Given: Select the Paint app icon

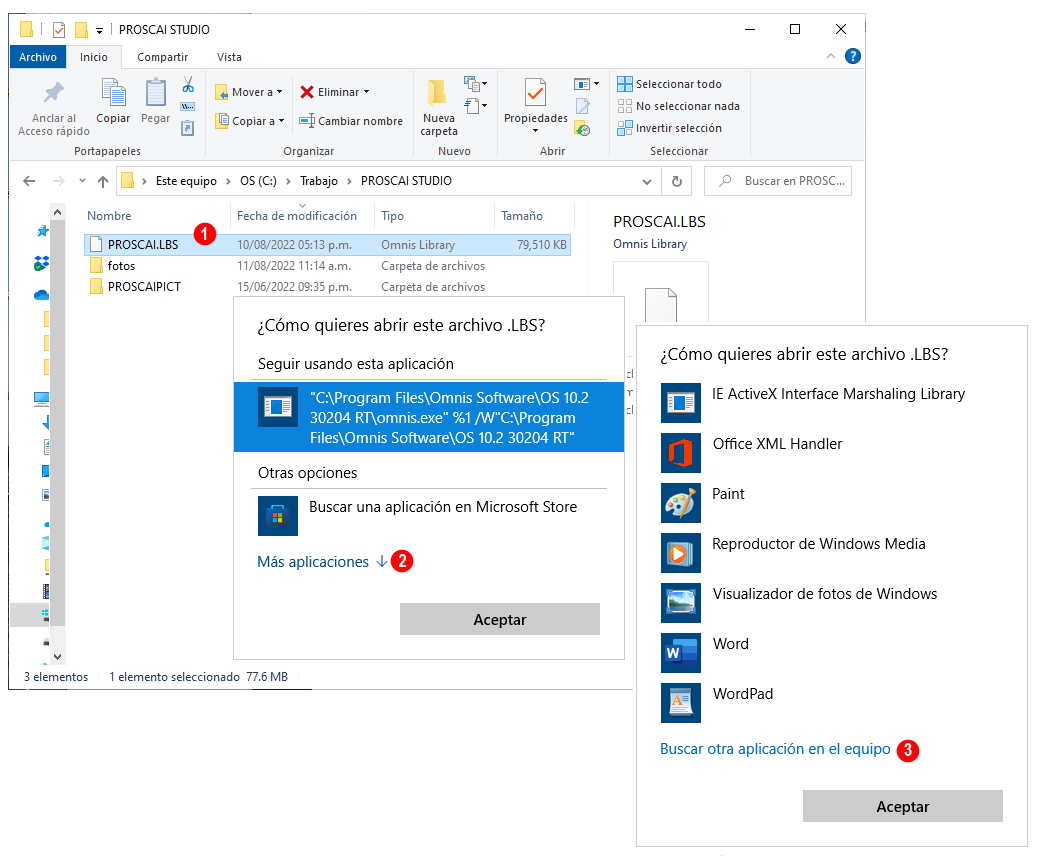Looking at the screenshot, I should (680, 503).
